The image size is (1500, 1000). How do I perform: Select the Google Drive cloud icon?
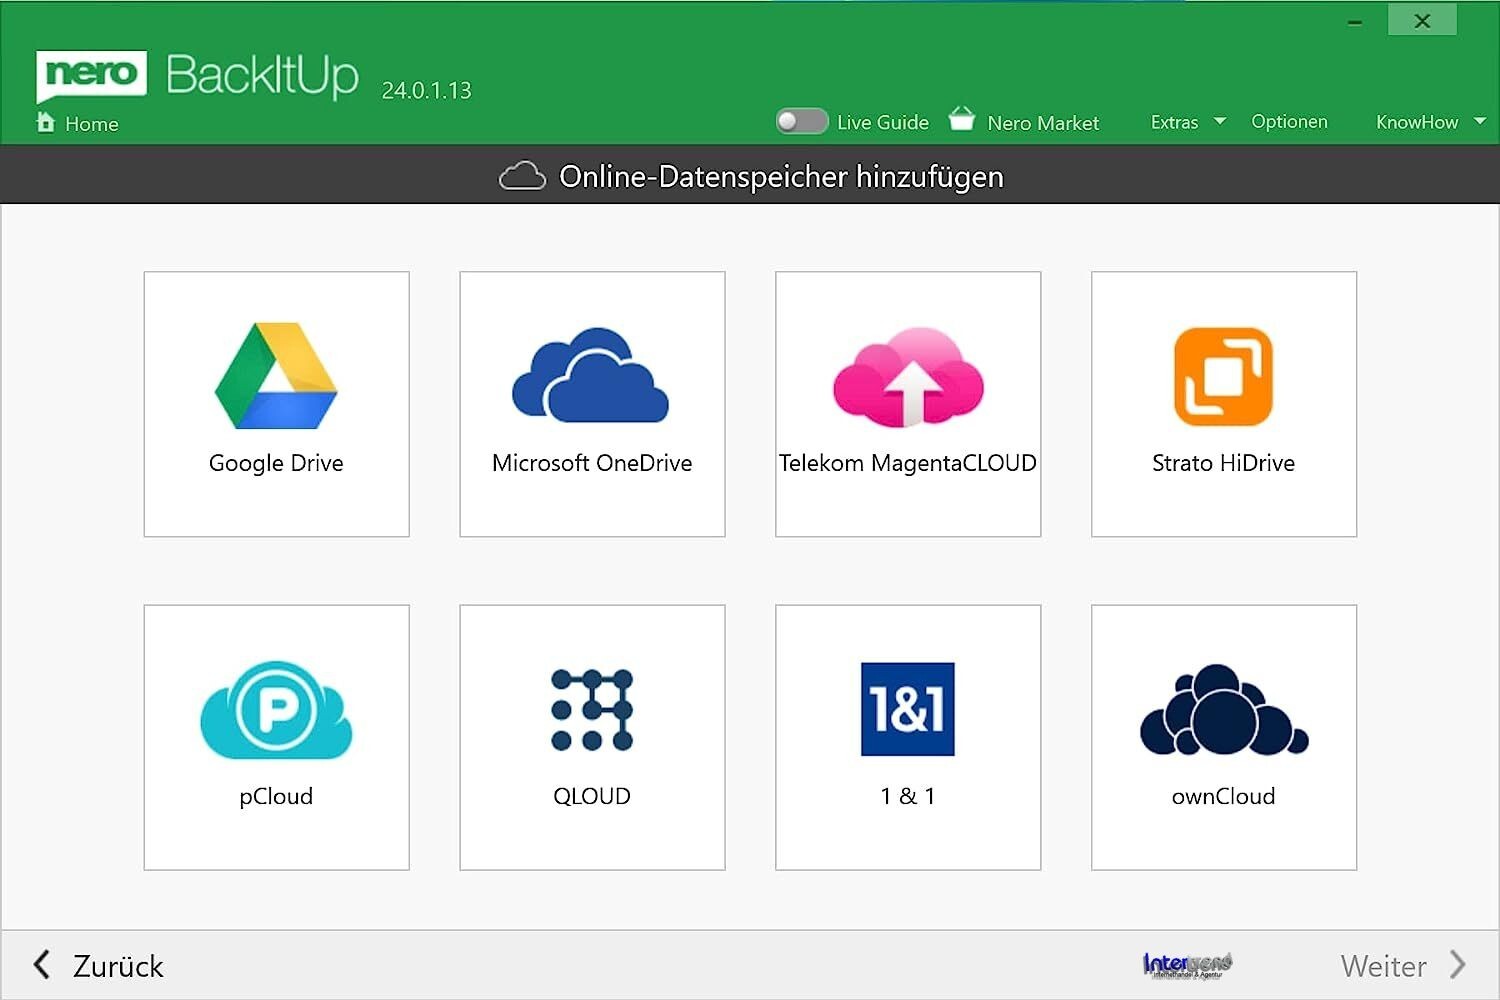276,376
